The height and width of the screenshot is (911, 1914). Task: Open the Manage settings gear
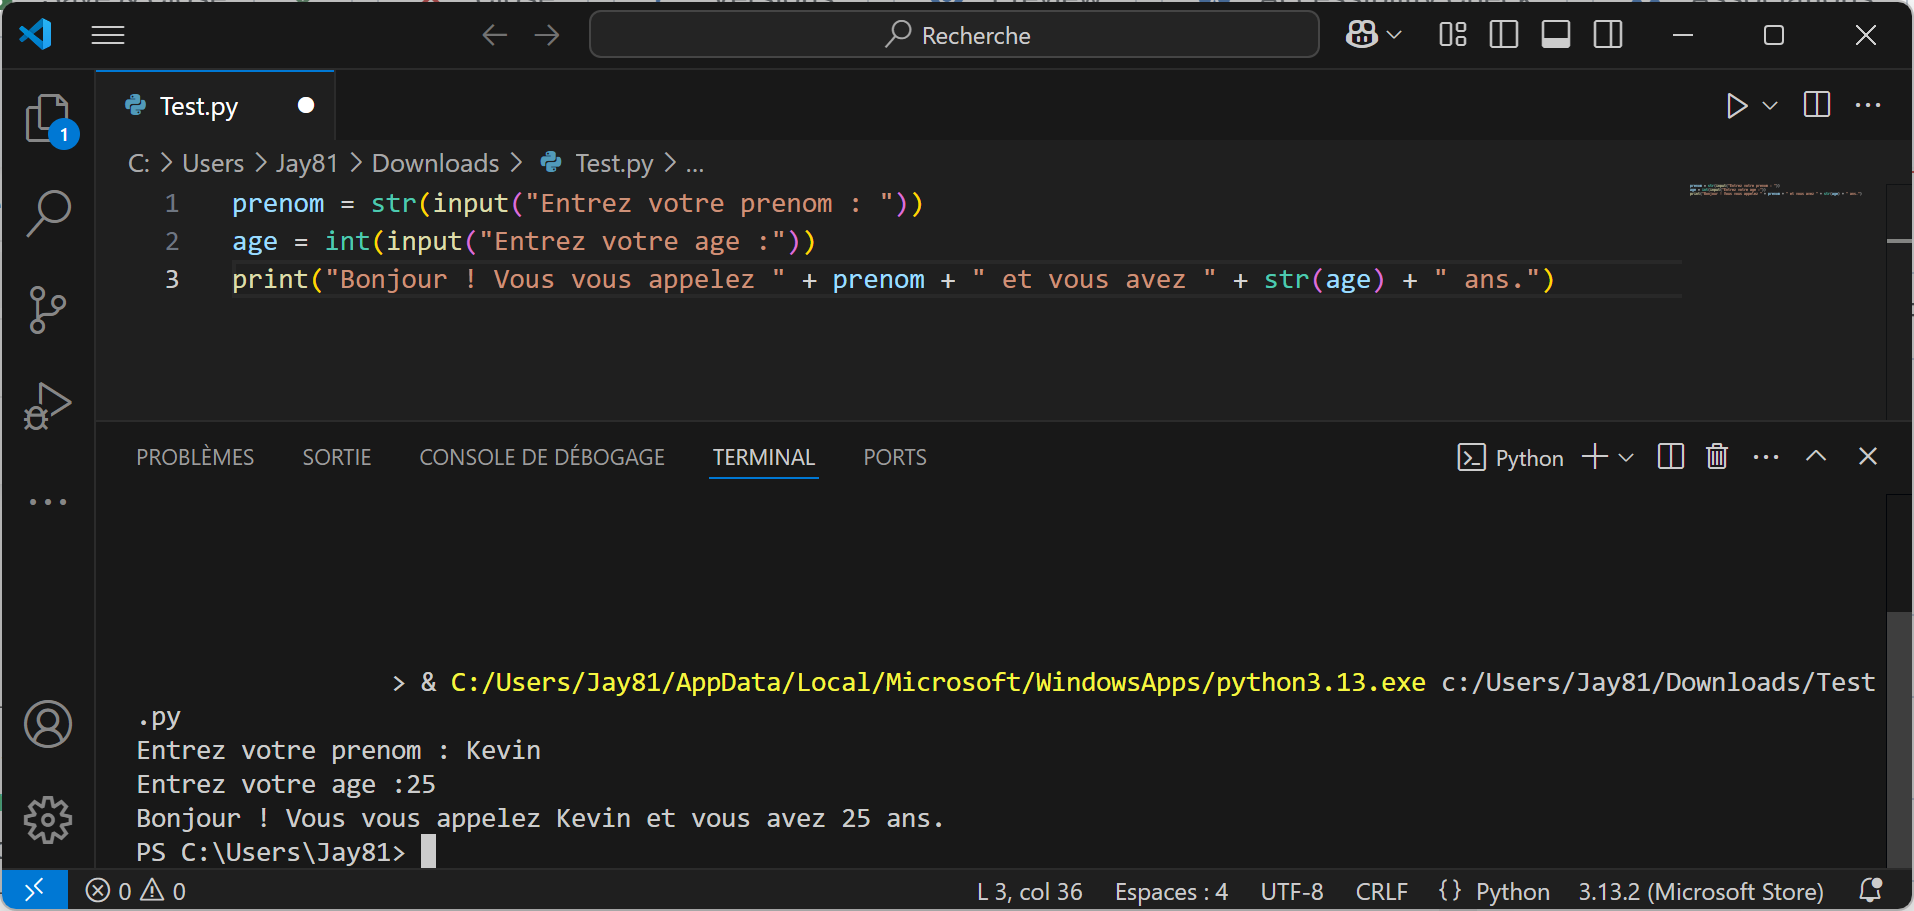coord(48,820)
